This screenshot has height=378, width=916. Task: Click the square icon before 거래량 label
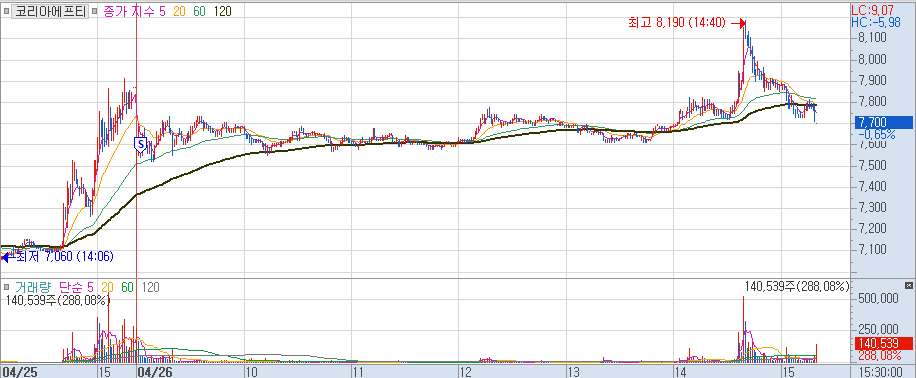tap(7, 287)
